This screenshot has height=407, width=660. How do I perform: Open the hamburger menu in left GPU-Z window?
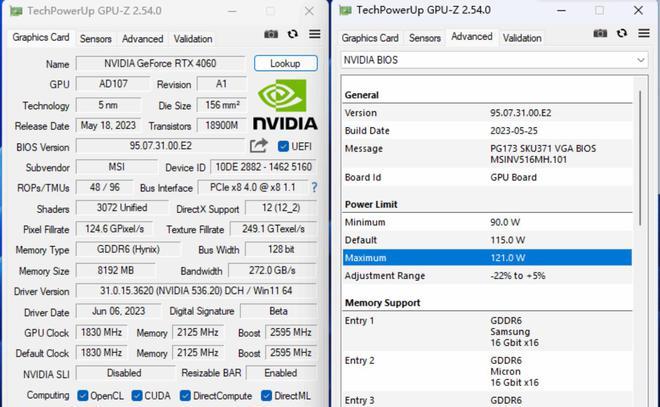[x=314, y=34]
